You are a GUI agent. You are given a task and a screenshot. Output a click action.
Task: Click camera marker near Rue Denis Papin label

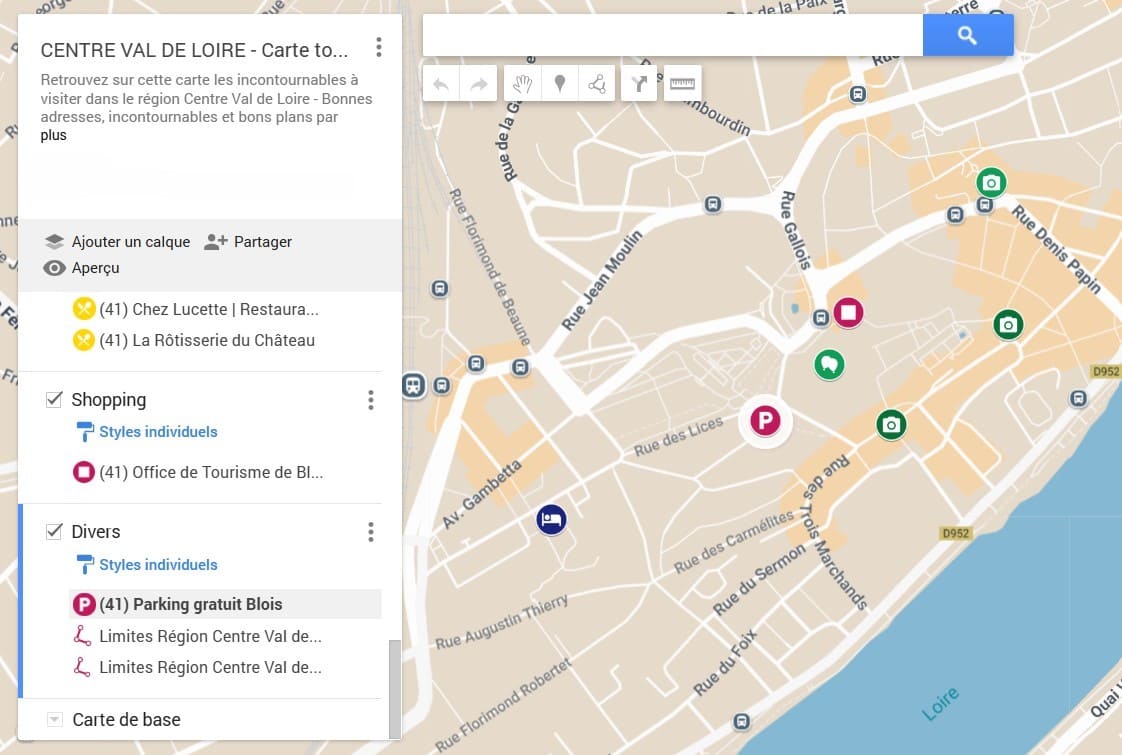pyautogui.click(x=992, y=183)
